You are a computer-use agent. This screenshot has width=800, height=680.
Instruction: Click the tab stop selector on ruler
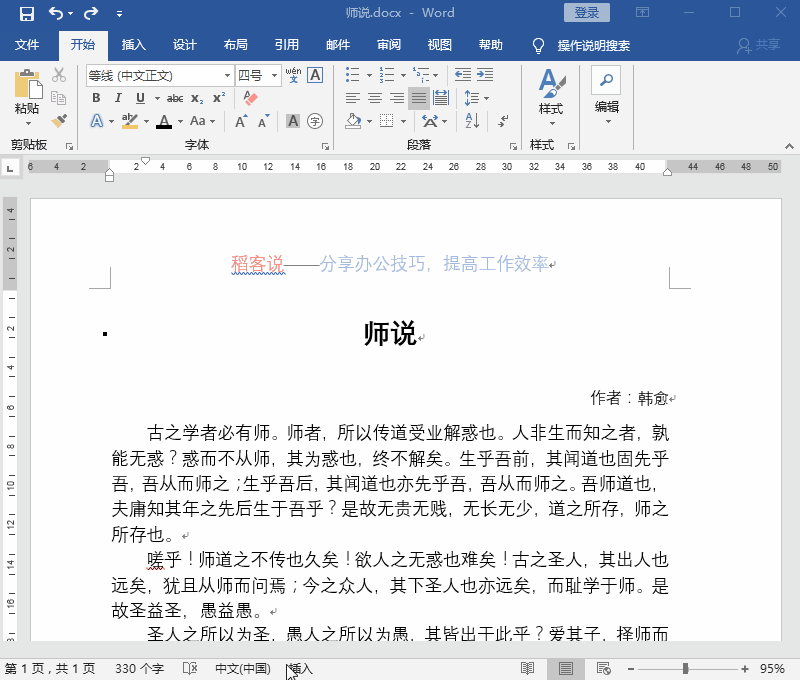10,168
